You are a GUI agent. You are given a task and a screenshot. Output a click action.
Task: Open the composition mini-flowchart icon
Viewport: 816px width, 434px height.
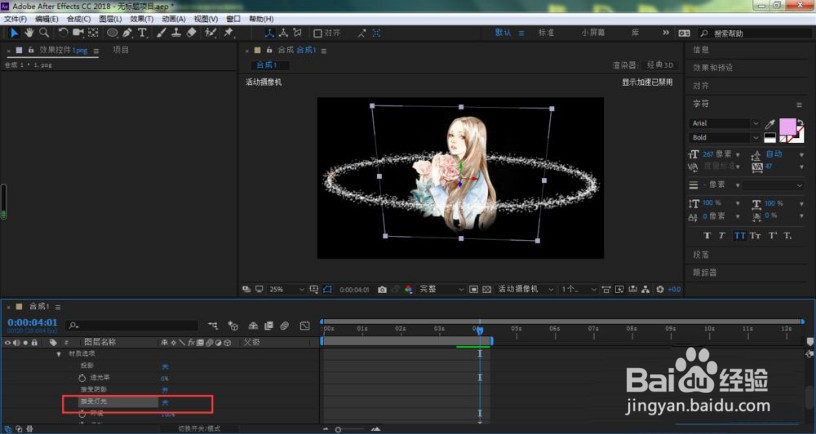coord(213,326)
